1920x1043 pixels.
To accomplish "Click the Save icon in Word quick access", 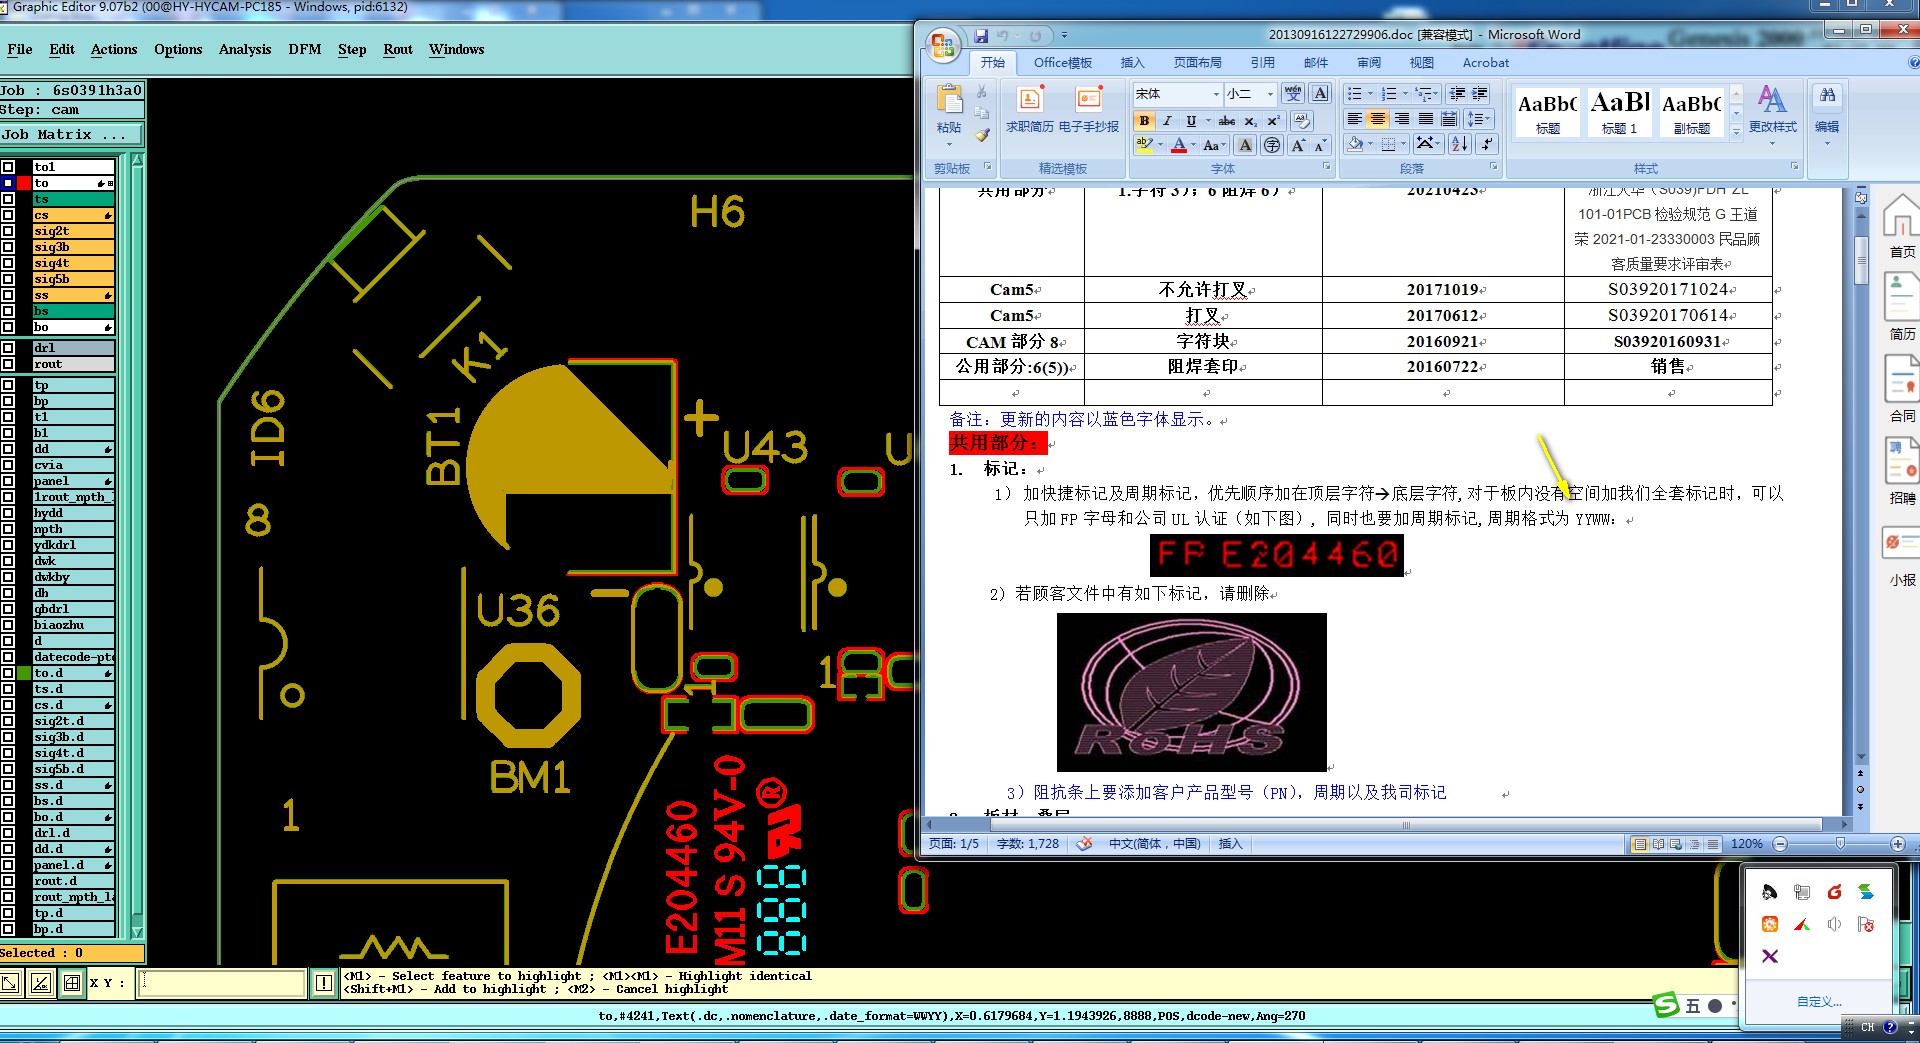I will coord(981,36).
